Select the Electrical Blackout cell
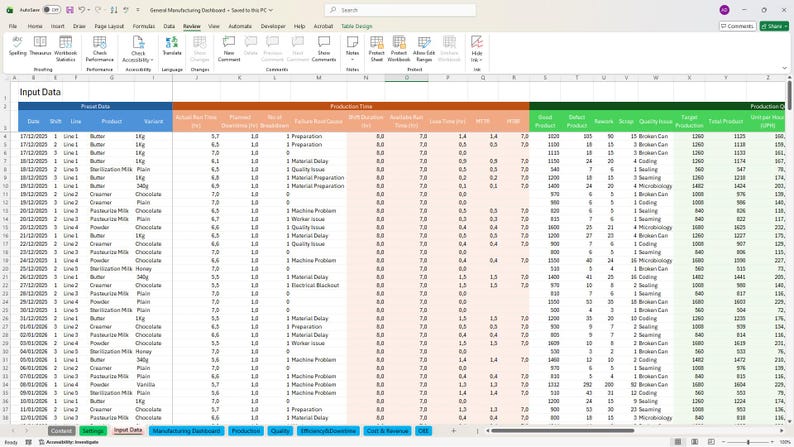794x447 pixels. [x=319, y=285]
